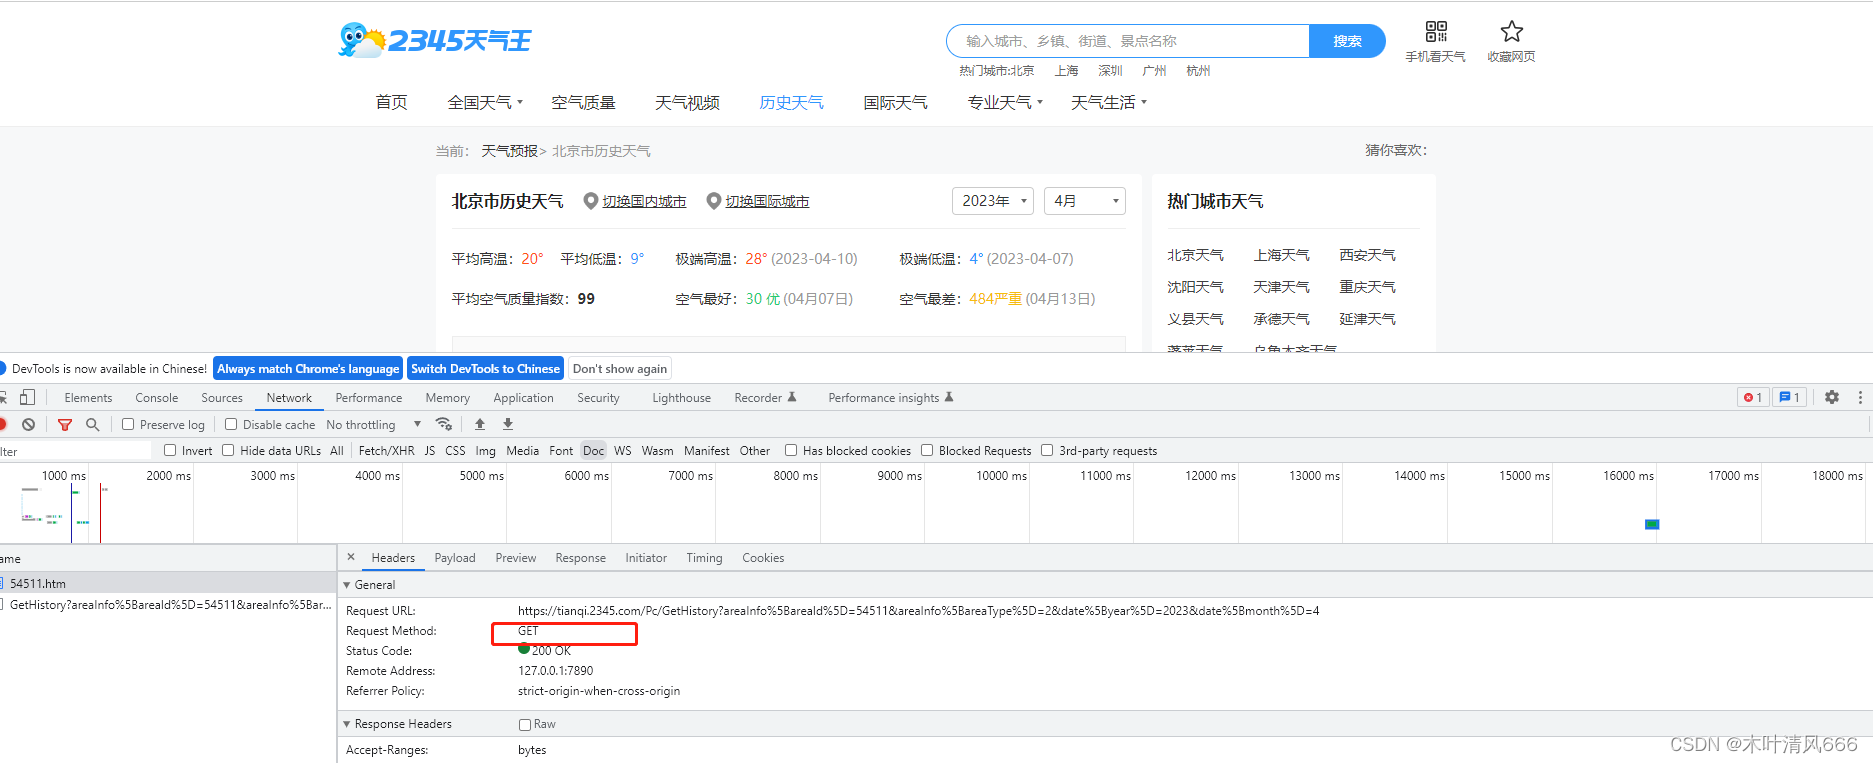Click the export HAR download arrow icon

tap(508, 424)
